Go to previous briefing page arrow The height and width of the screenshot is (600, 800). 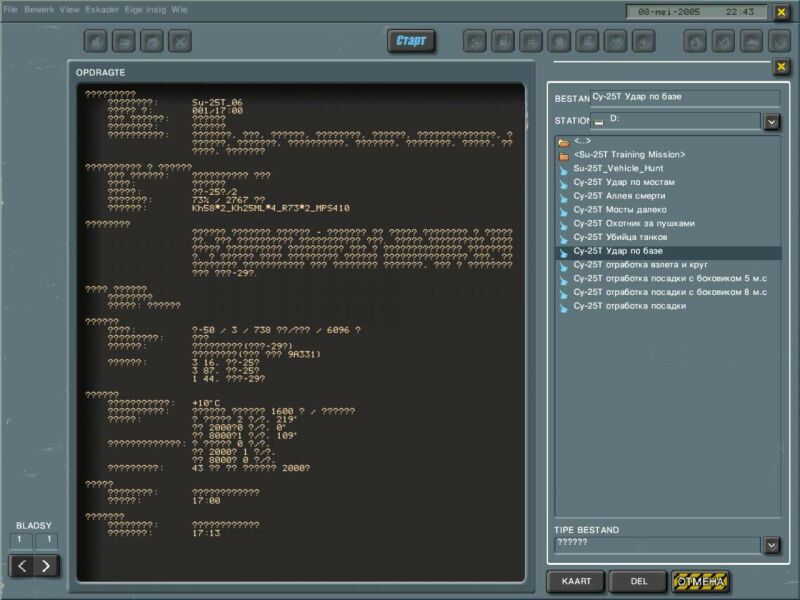[22, 566]
